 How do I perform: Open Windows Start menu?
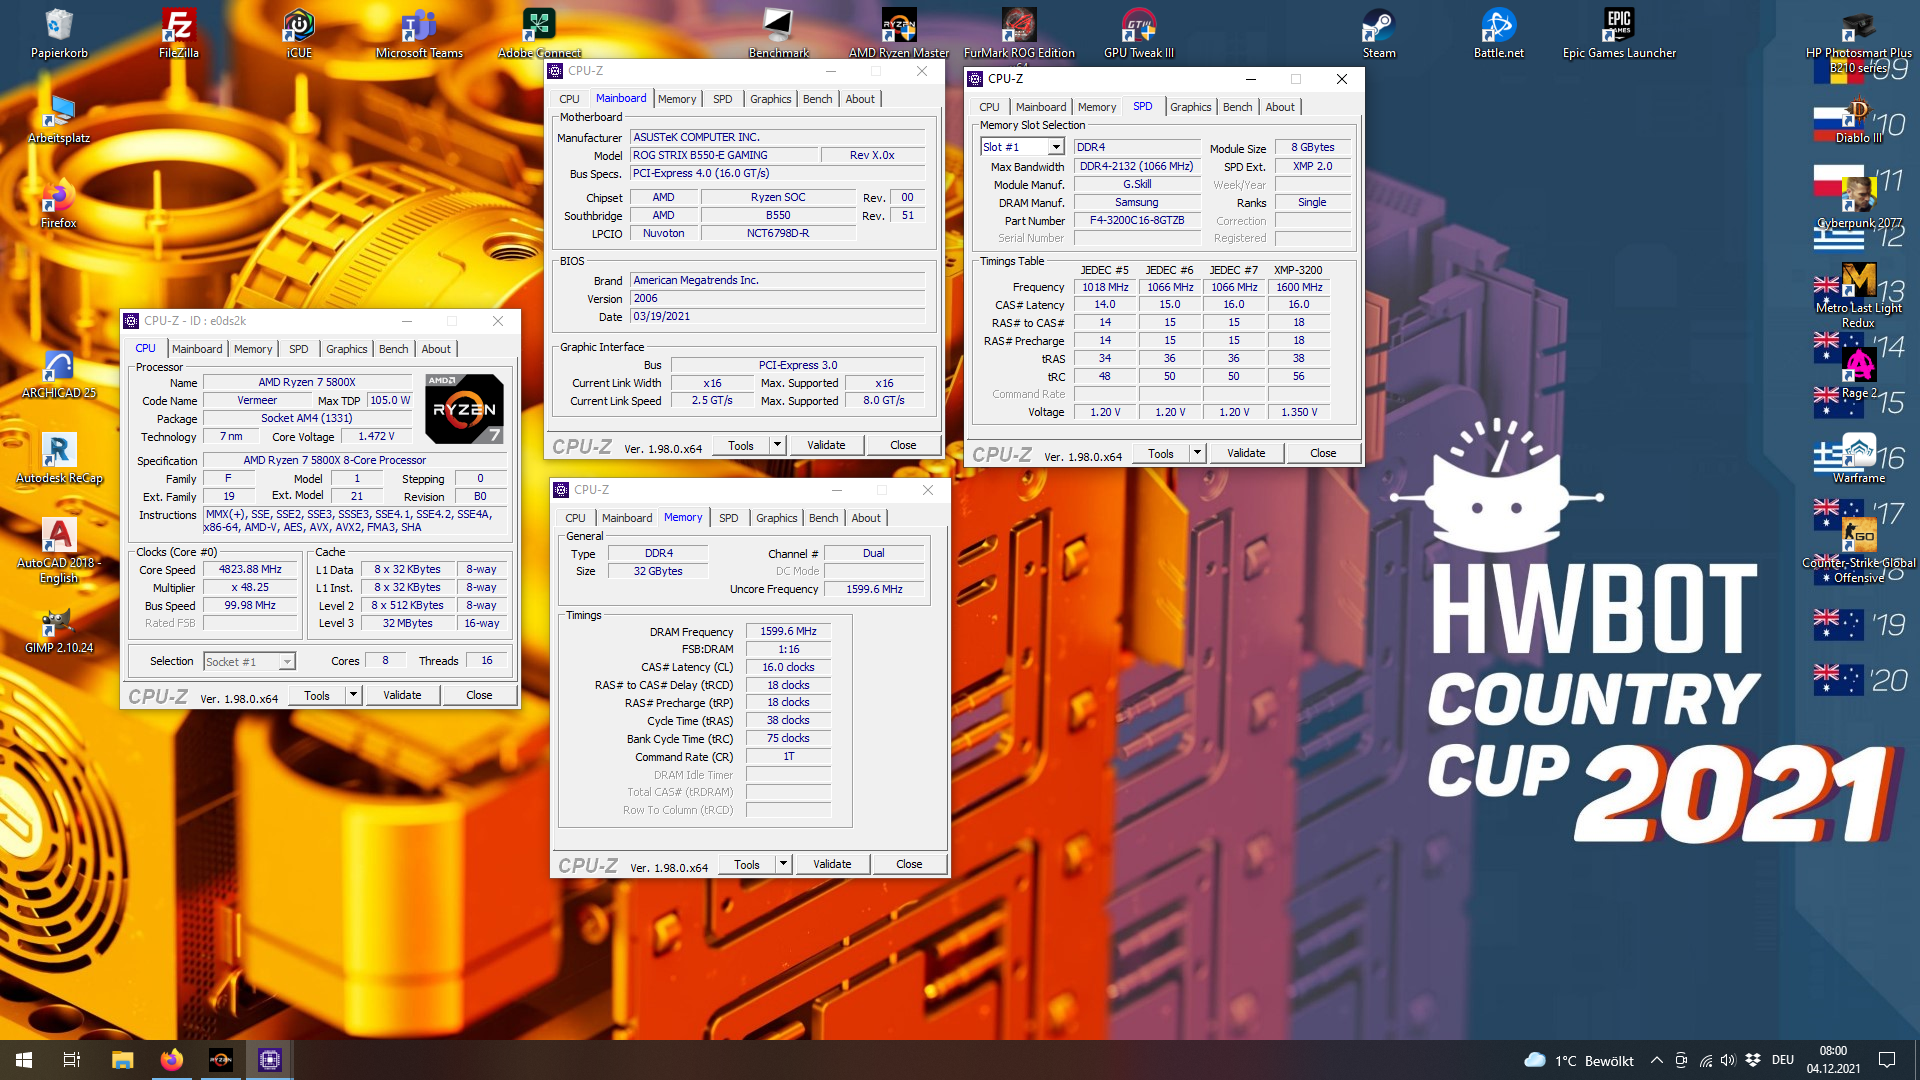coord(24,1060)
